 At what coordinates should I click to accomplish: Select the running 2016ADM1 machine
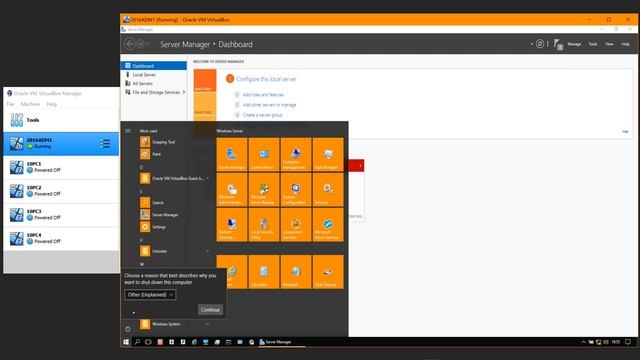pos(61,144)
